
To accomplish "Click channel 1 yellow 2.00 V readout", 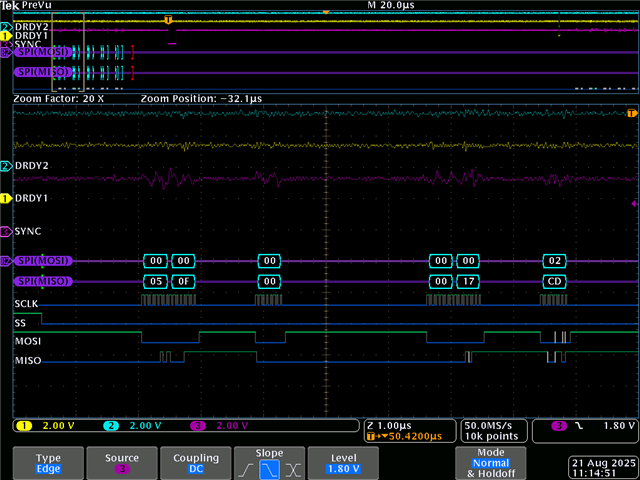I will [45, 426].
